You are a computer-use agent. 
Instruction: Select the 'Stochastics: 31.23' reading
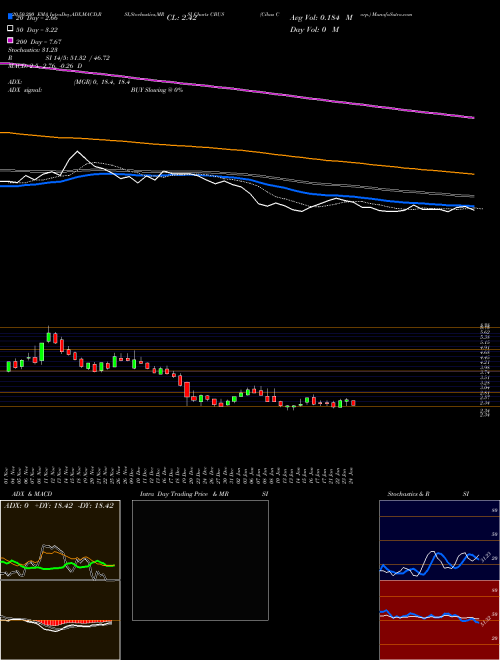tap(32, 50)
